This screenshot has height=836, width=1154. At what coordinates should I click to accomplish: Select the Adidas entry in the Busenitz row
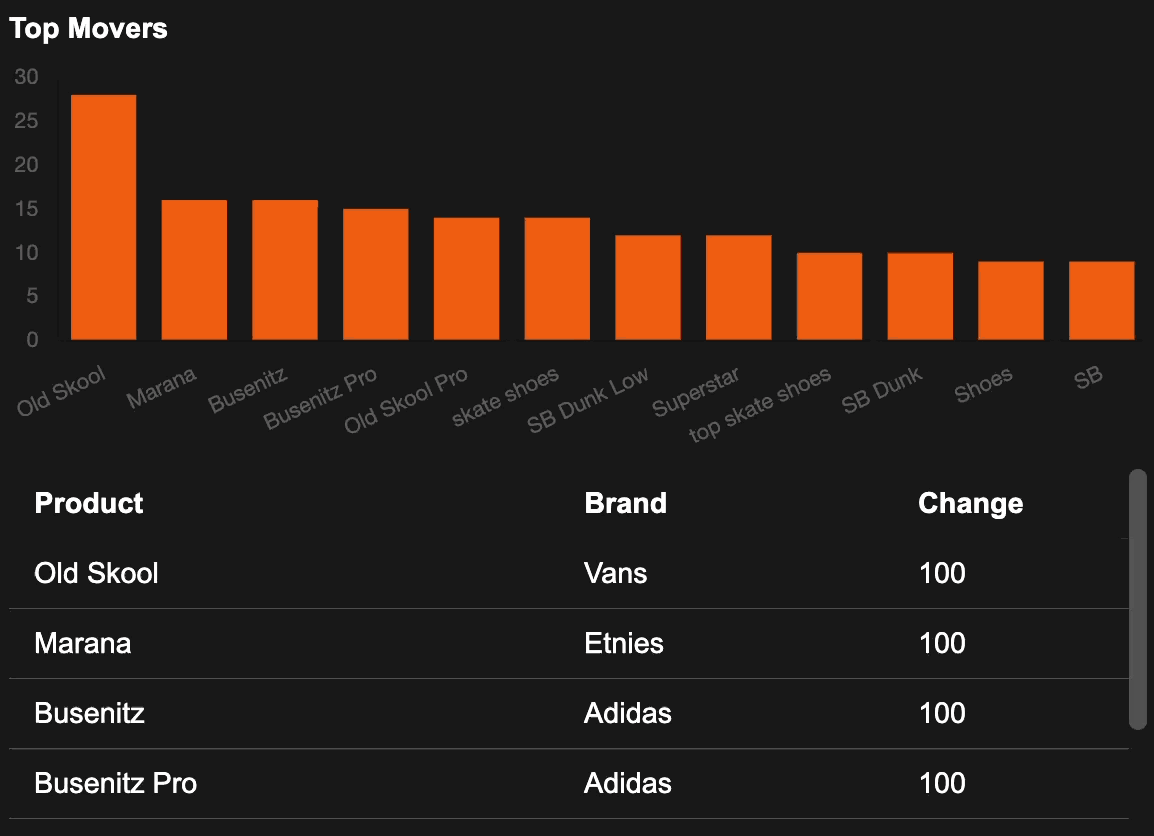(627, 713)
